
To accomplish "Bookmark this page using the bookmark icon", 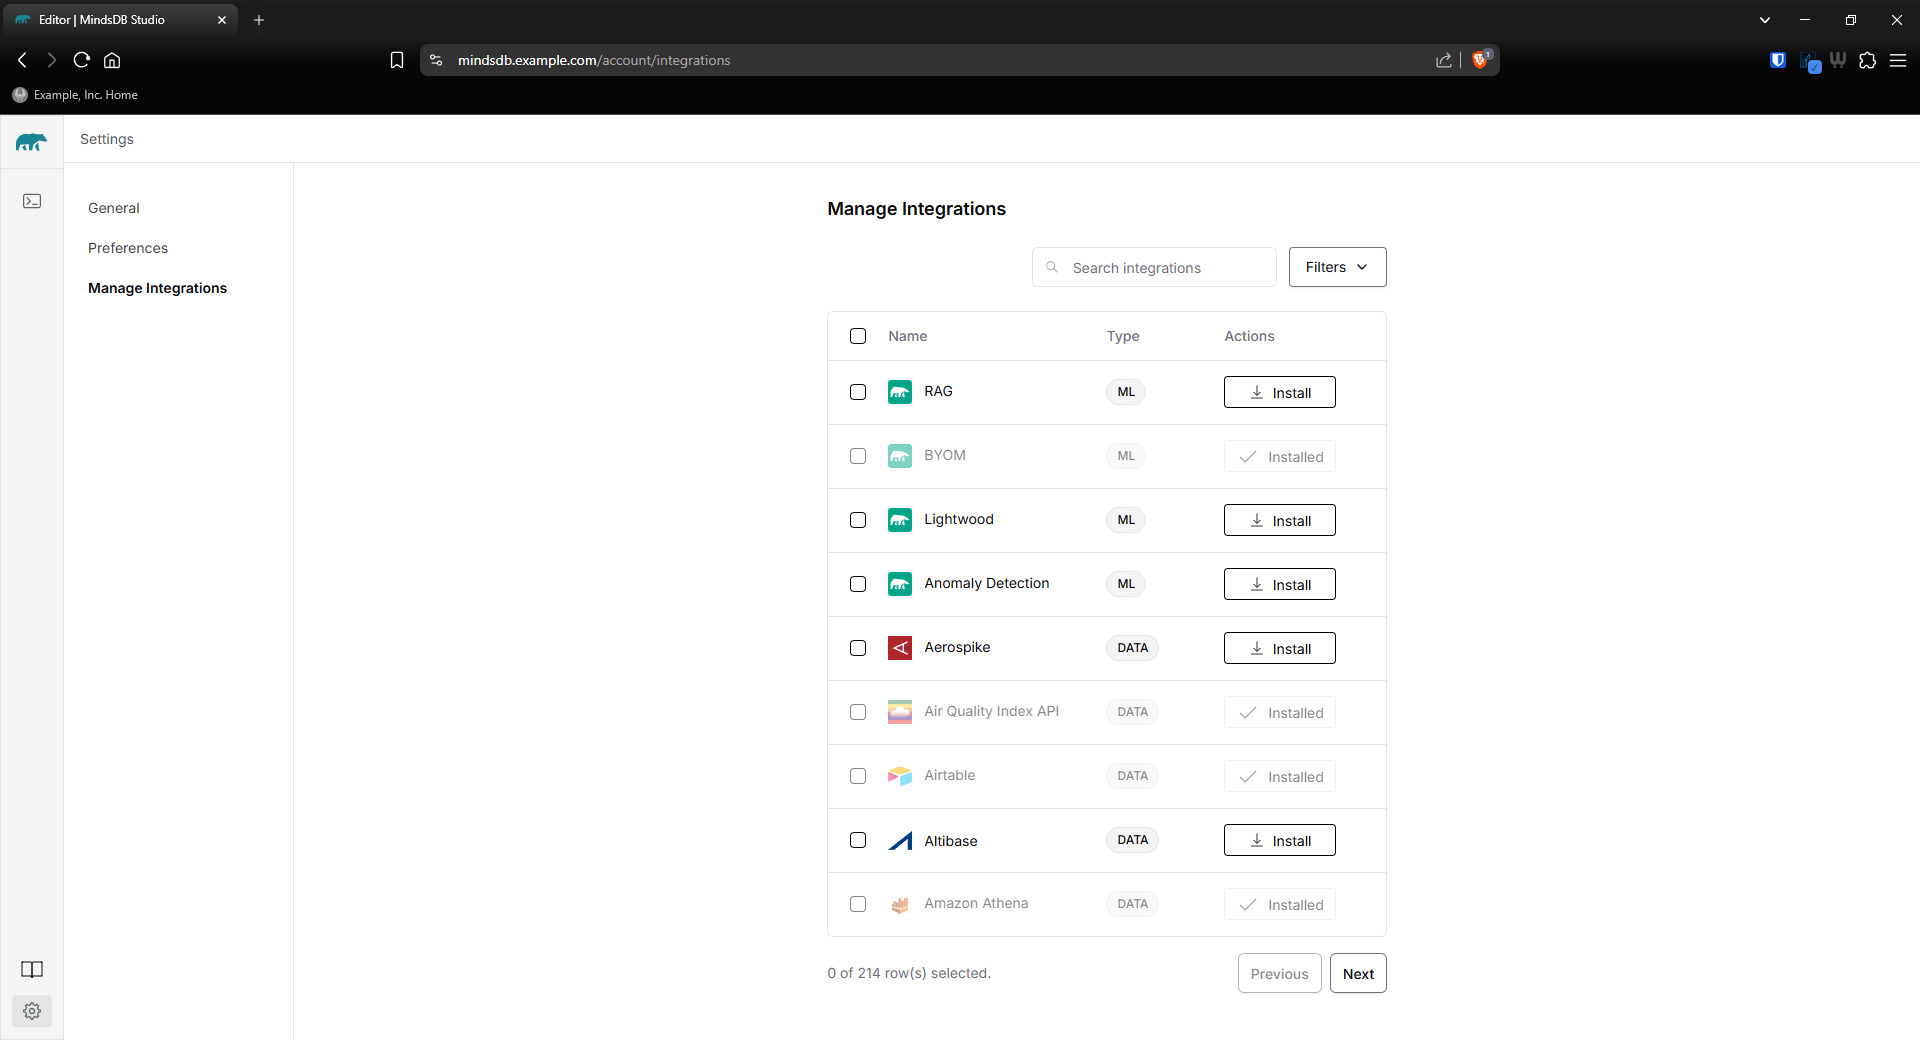I will click(397, 60).
